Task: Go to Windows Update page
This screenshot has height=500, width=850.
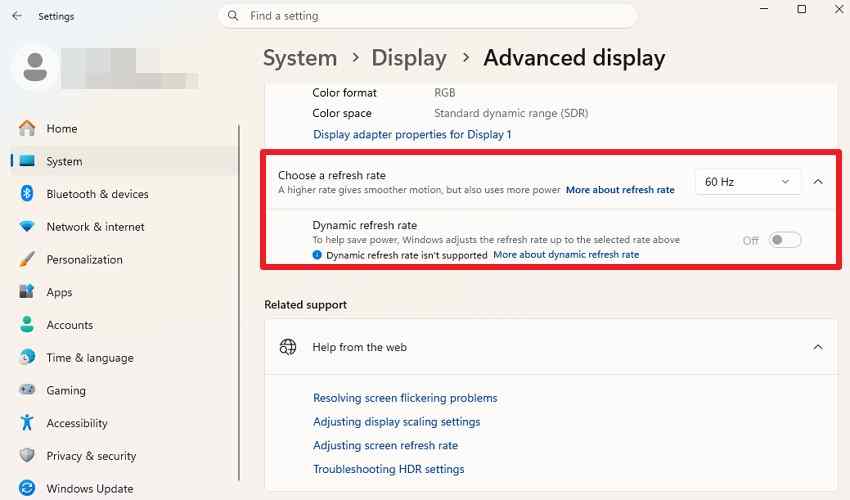Action: click(x=124, y=488)
